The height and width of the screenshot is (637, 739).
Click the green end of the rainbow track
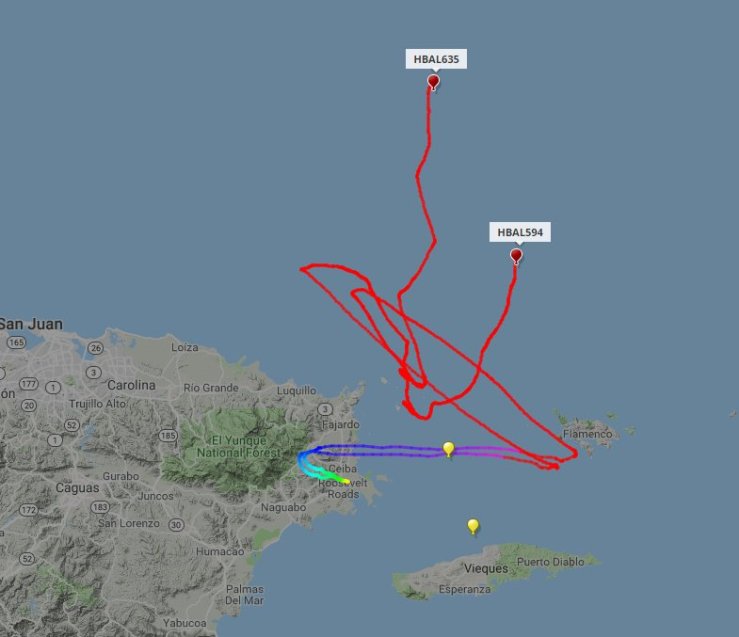(345, 481)
